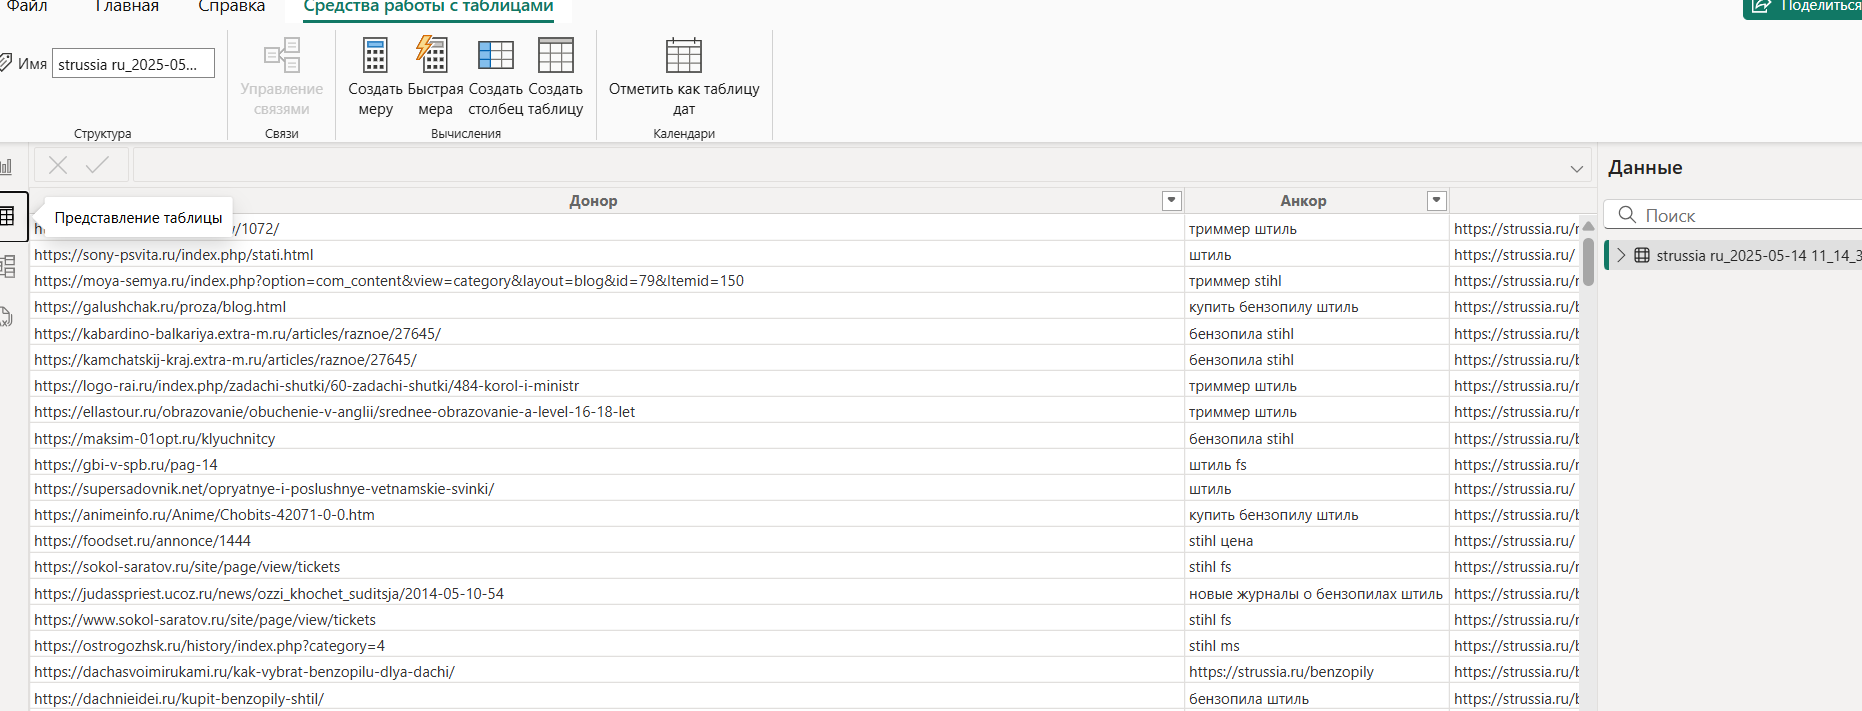Switch to report view in left sidebar
This screenshot has height=711, width=1862.
(x=8, y=167)
